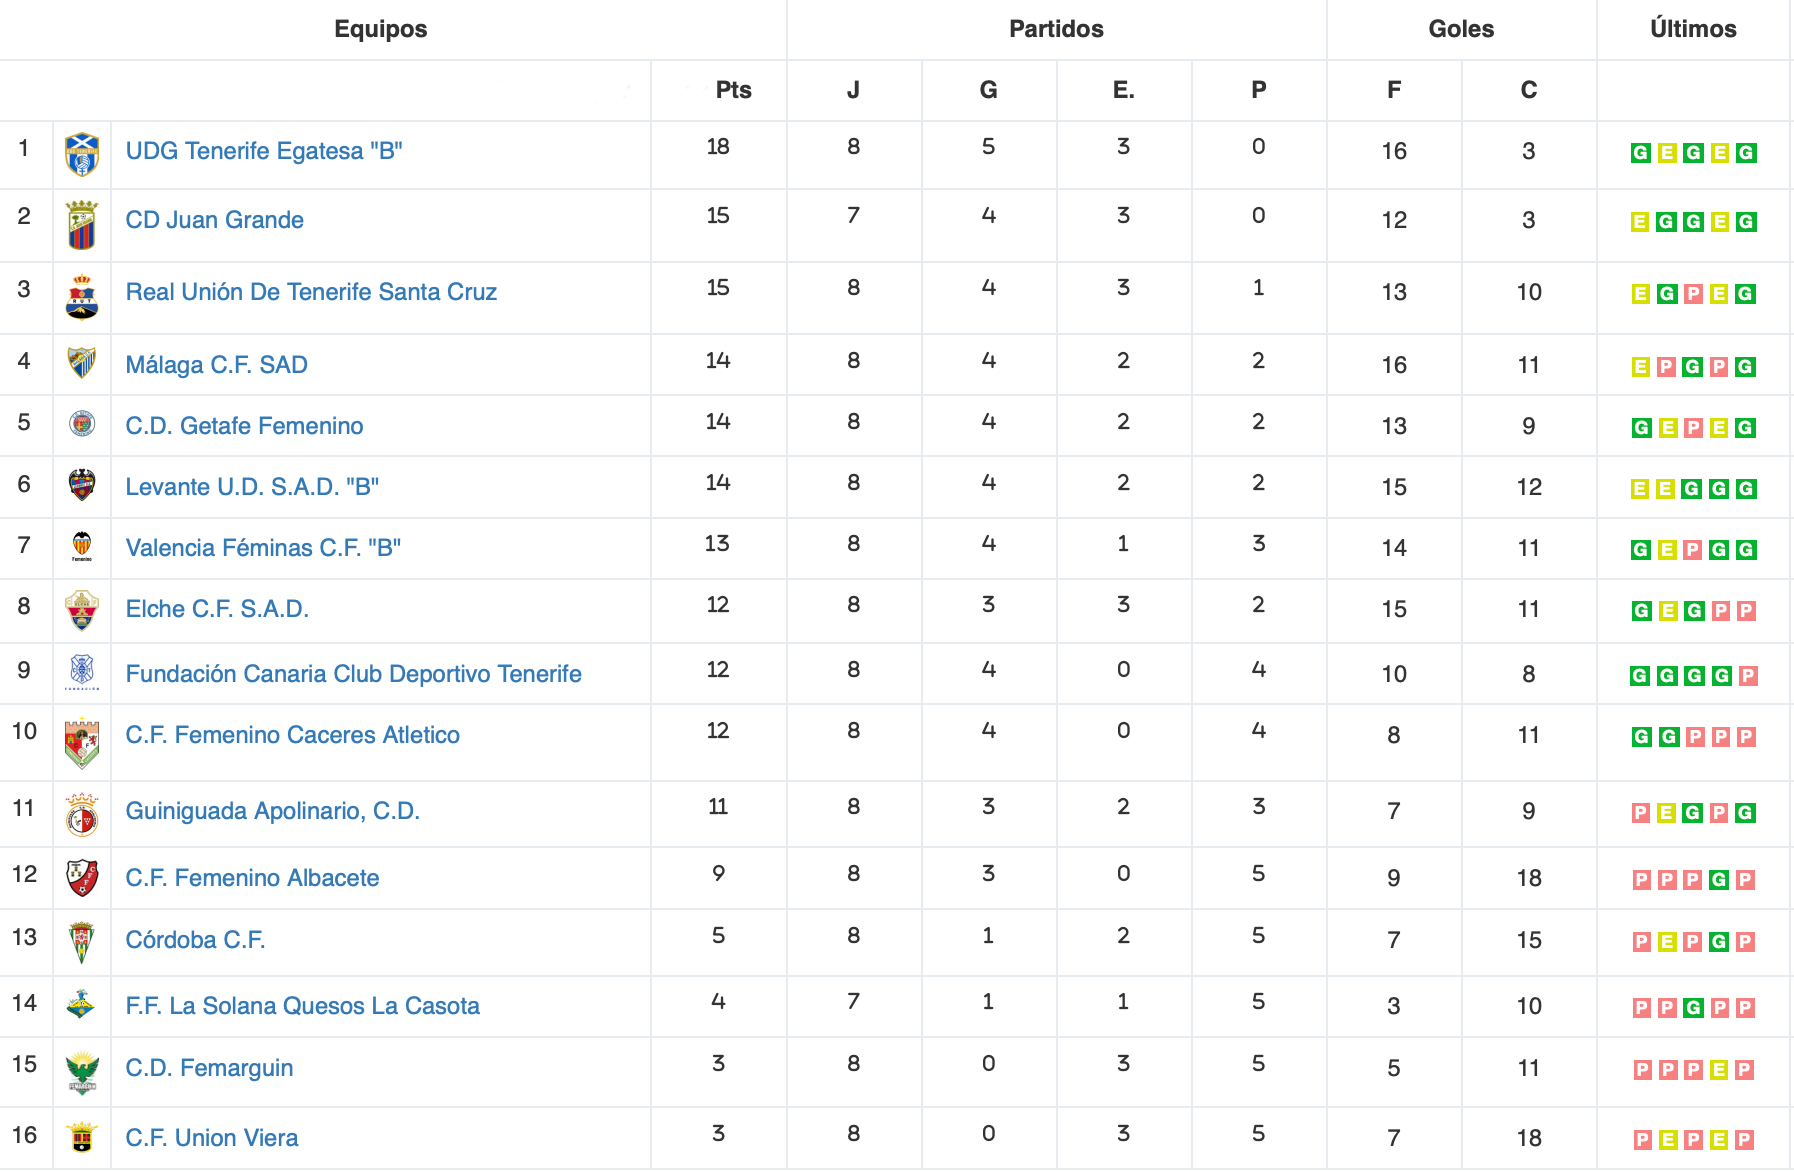
Task: Click the C.F. Femenino Albacete team badge
Action: coord(82,878)
